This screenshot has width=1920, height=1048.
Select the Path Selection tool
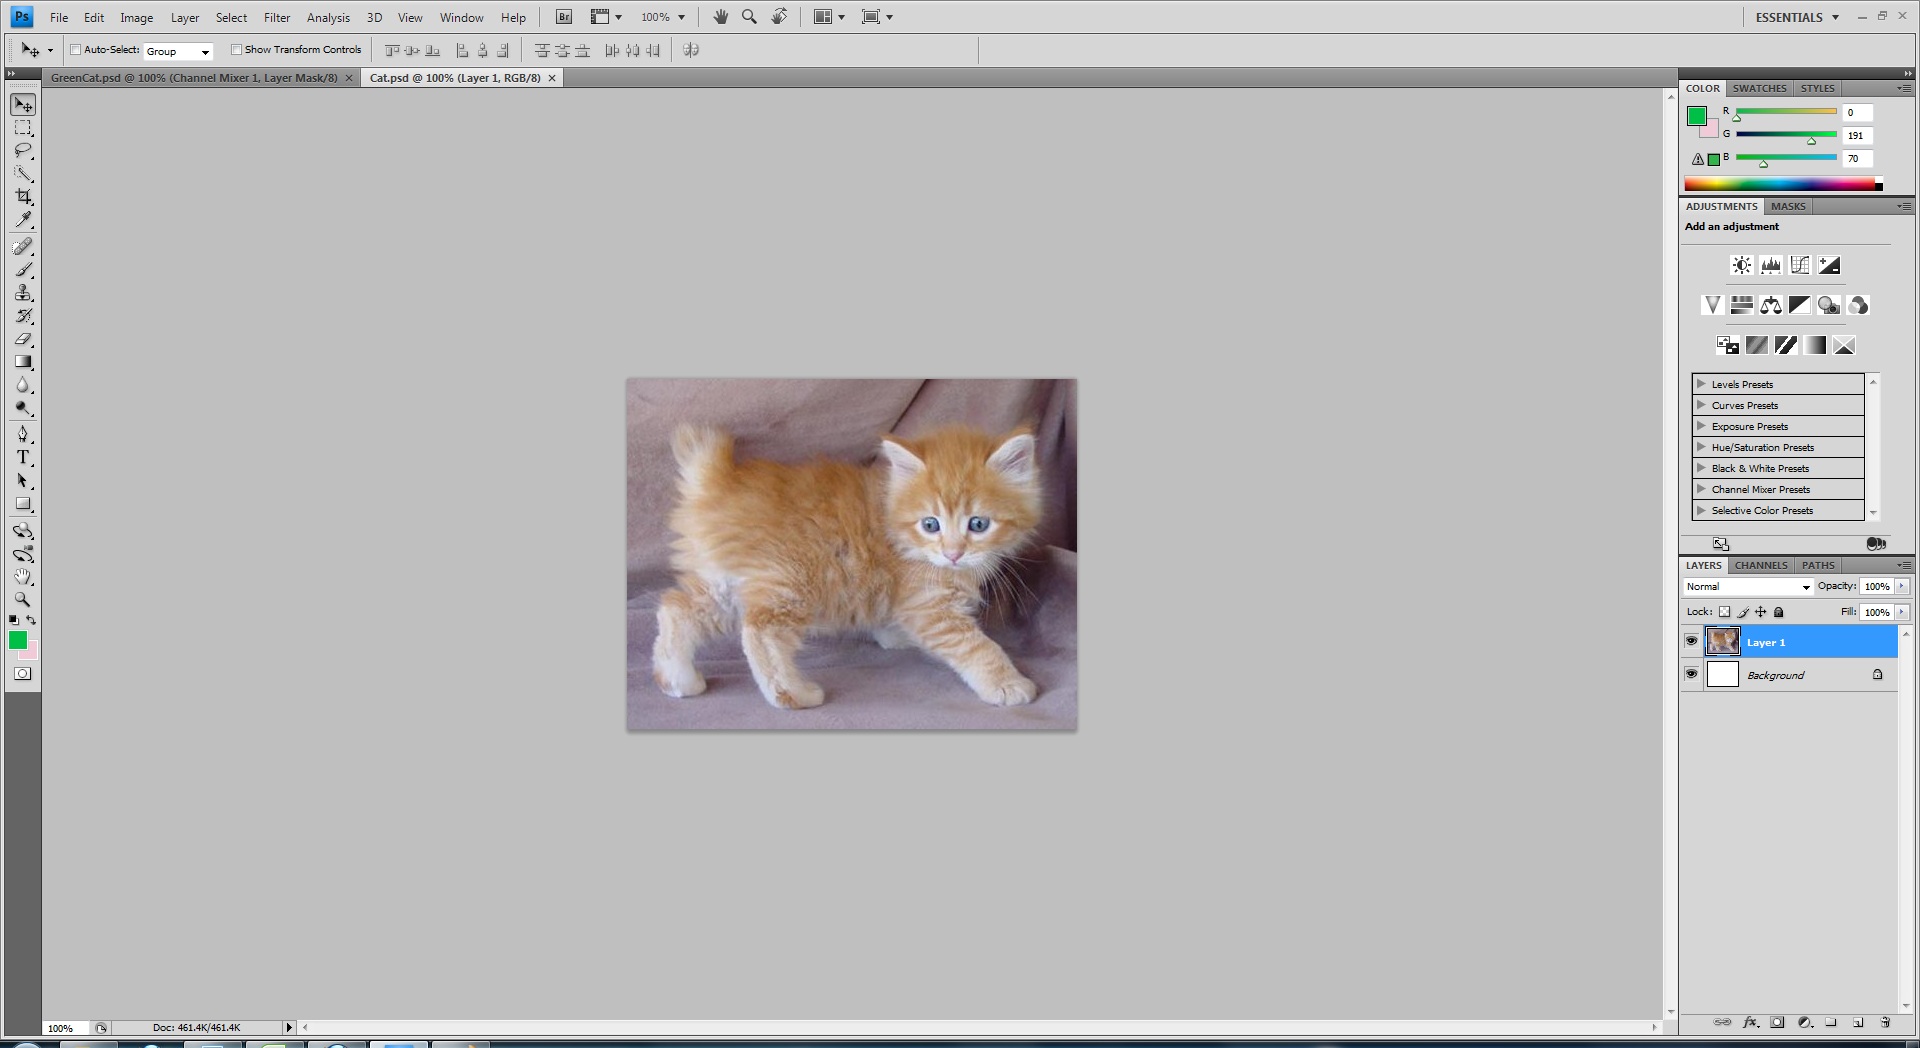[x=23, y=481]
